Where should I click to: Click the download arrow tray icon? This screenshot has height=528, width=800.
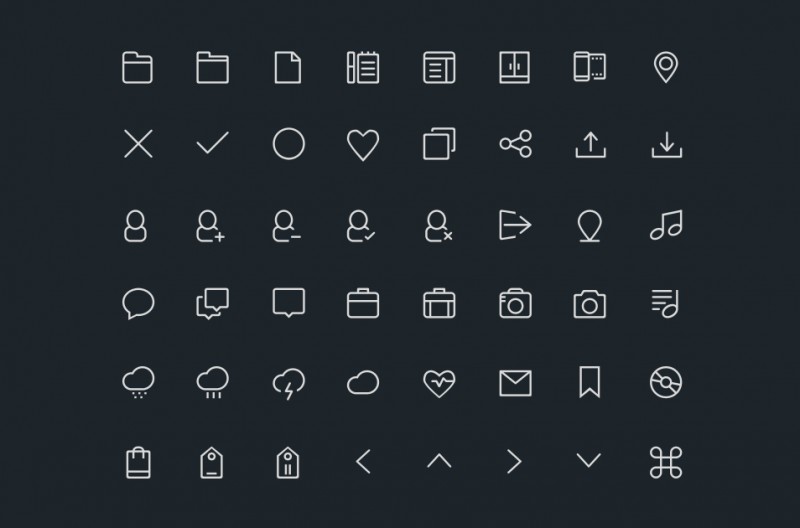(666, 145)
